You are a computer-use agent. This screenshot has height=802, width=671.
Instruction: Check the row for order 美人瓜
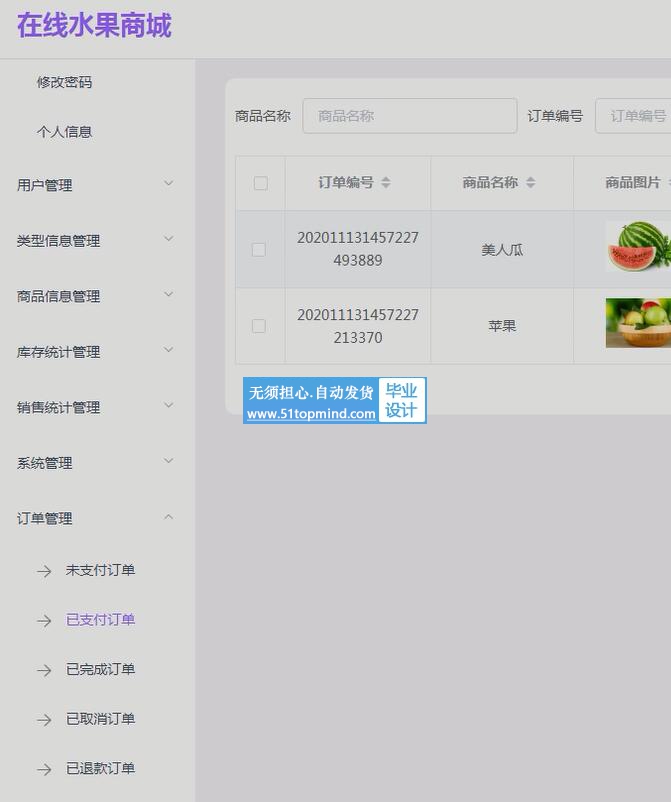pyautogui.click(x=259, y=250)
